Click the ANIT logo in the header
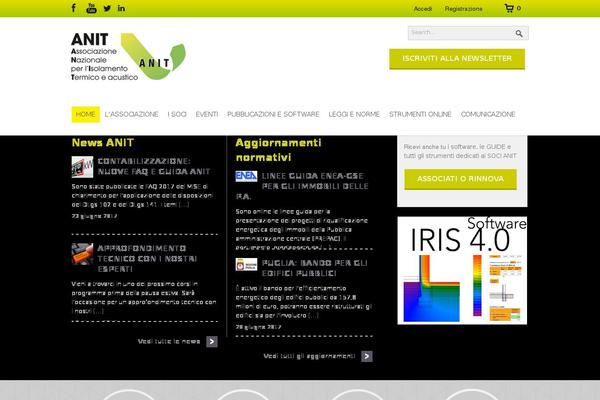Screen dimensions: 600x400 coord(128,57)
